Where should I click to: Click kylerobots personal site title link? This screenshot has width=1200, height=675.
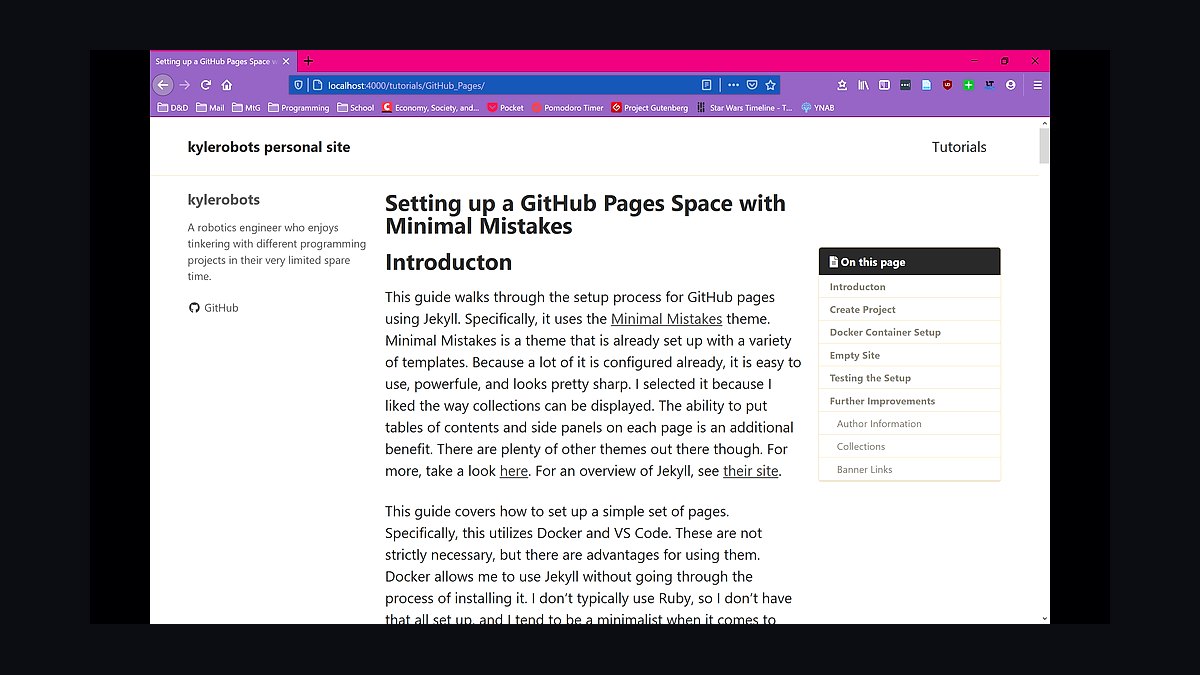(269, 147)
